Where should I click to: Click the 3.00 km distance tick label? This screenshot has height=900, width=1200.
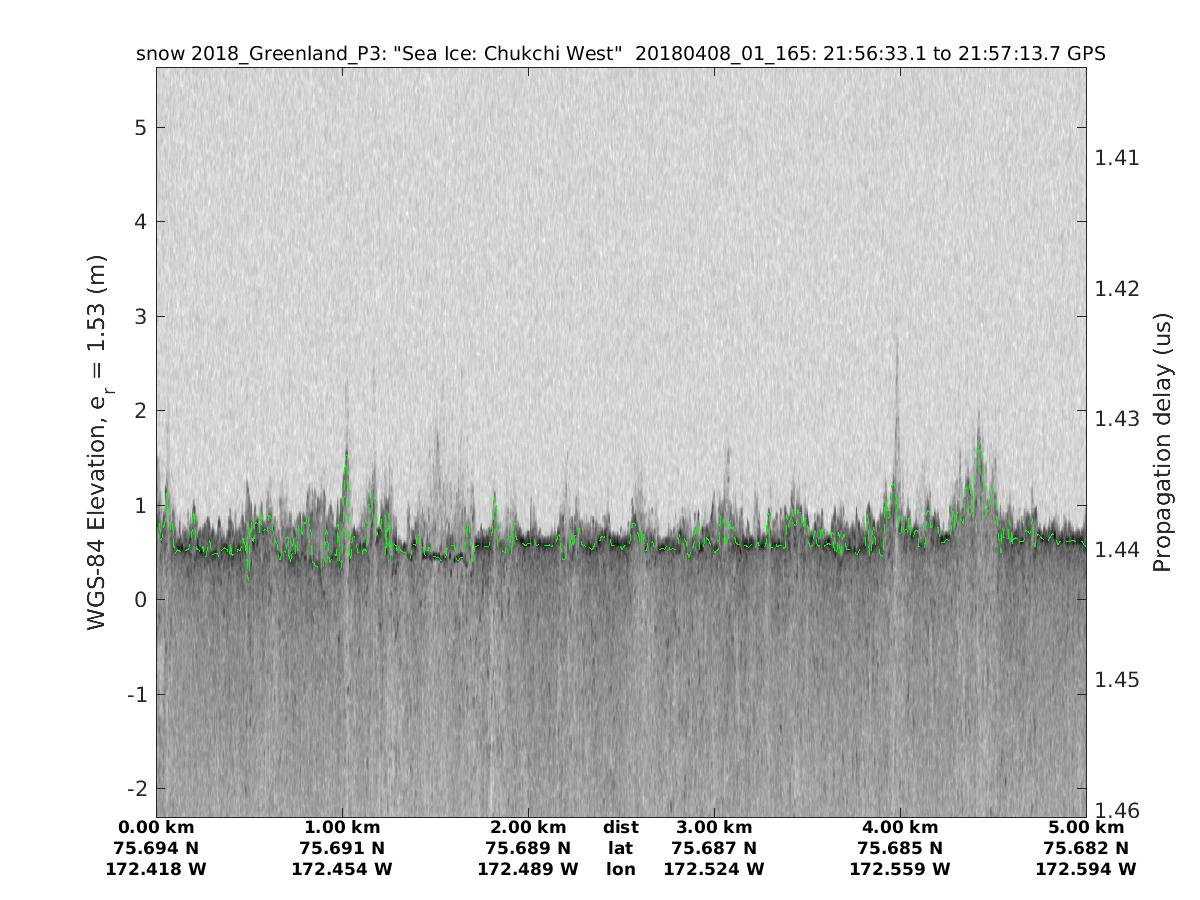coord(714,827)
